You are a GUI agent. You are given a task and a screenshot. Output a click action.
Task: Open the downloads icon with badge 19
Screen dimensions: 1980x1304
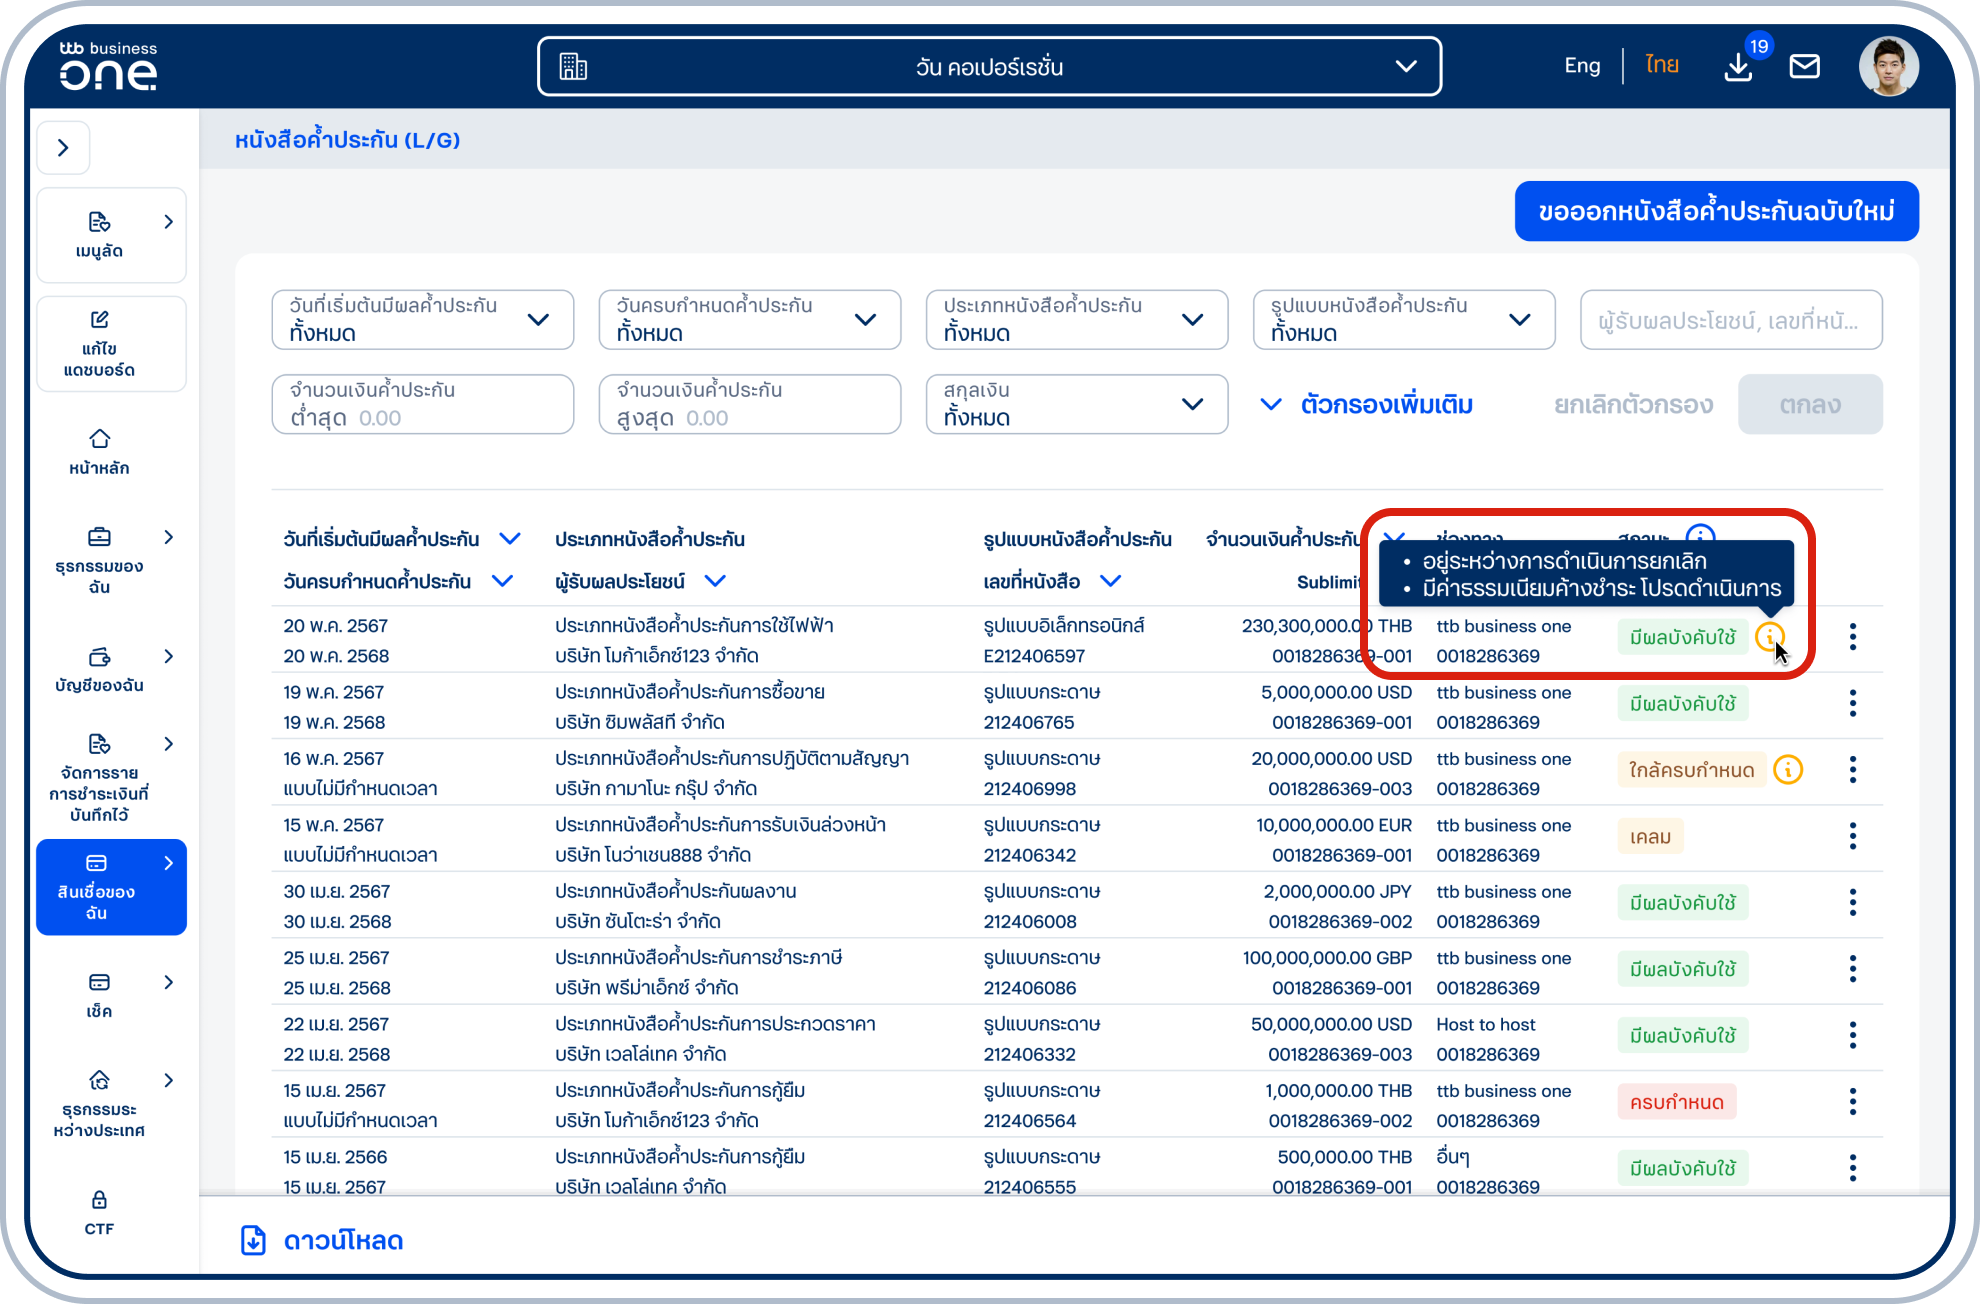(x=1739, y=67)
